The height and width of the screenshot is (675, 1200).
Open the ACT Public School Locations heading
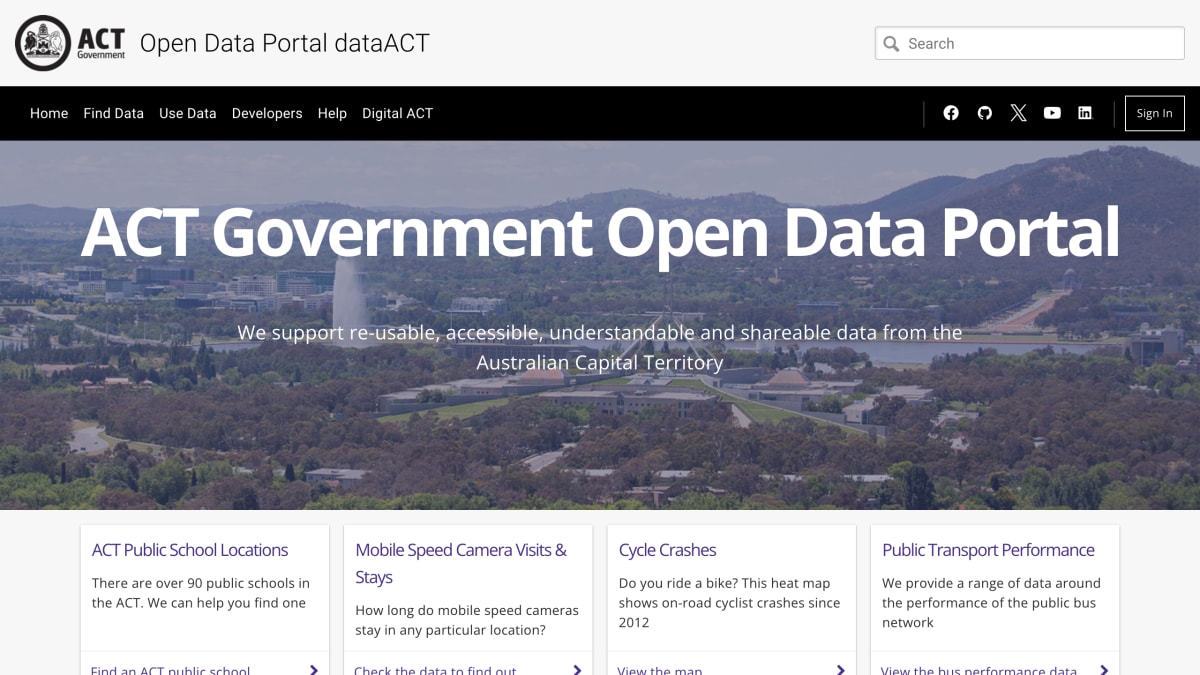coord(190,550)
